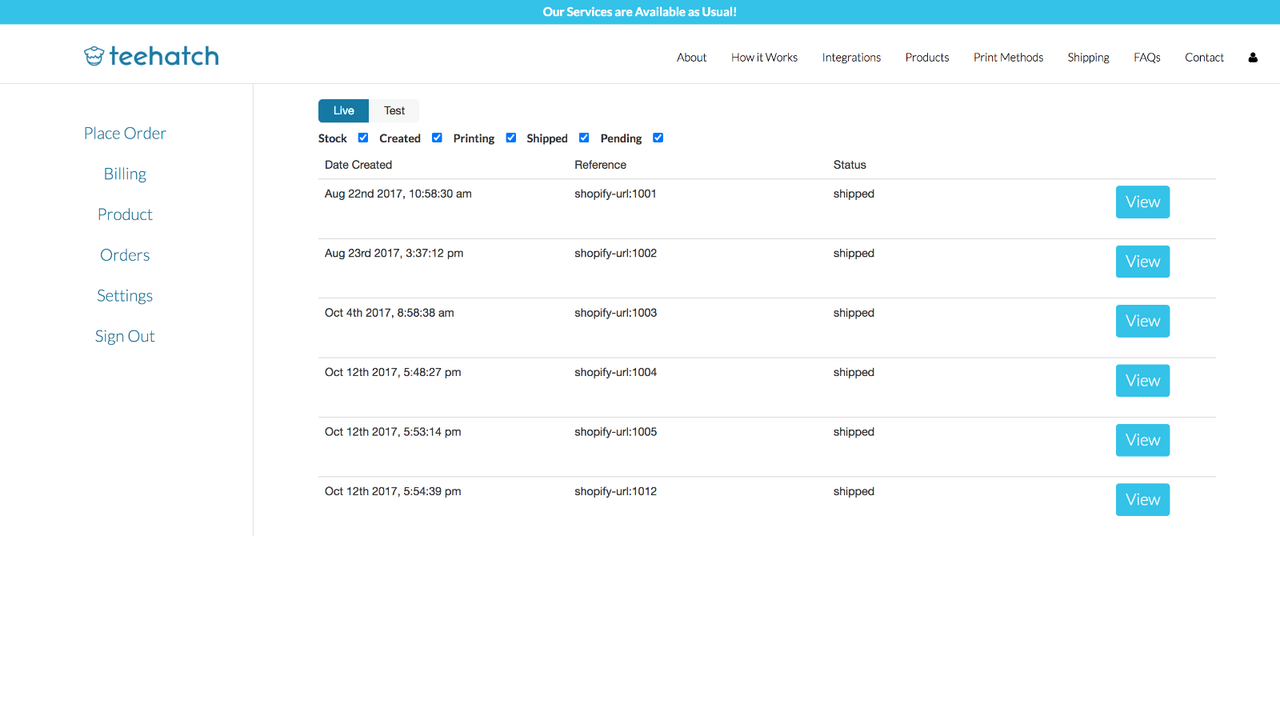This screenshot has width=1280, height=720.
Task: Toggle the Printing filter off
Action: (511, 137)
